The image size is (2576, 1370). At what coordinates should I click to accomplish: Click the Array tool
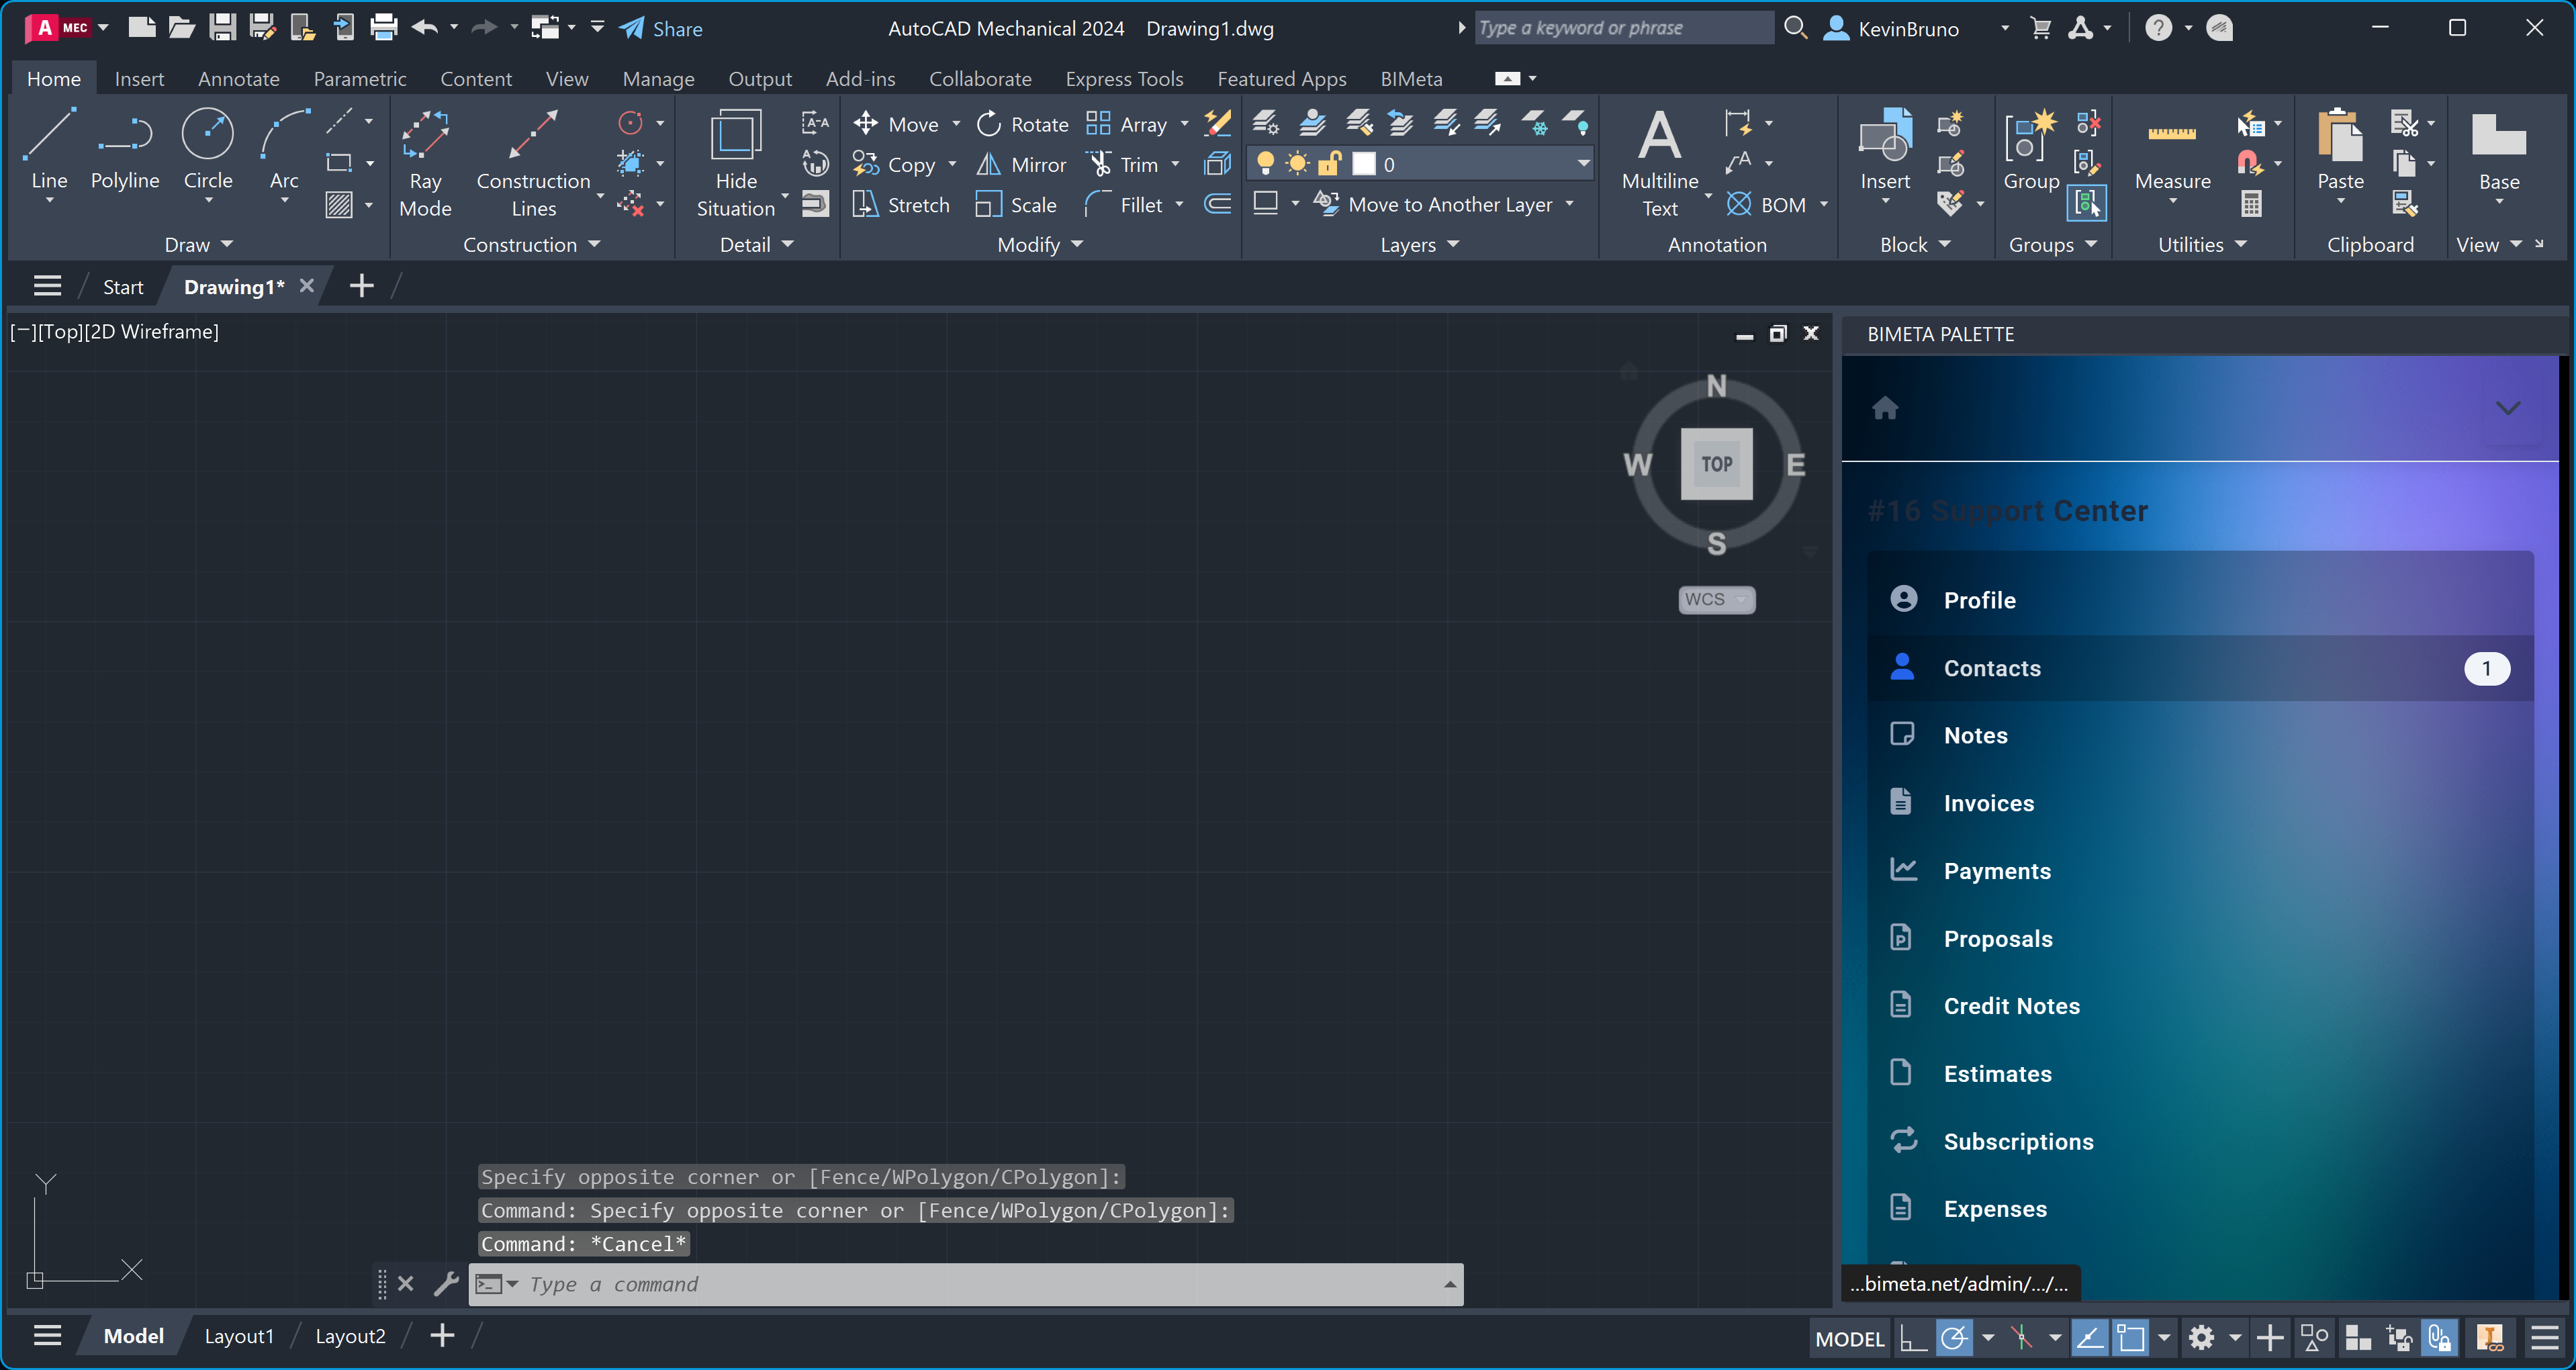point(1127,124)
